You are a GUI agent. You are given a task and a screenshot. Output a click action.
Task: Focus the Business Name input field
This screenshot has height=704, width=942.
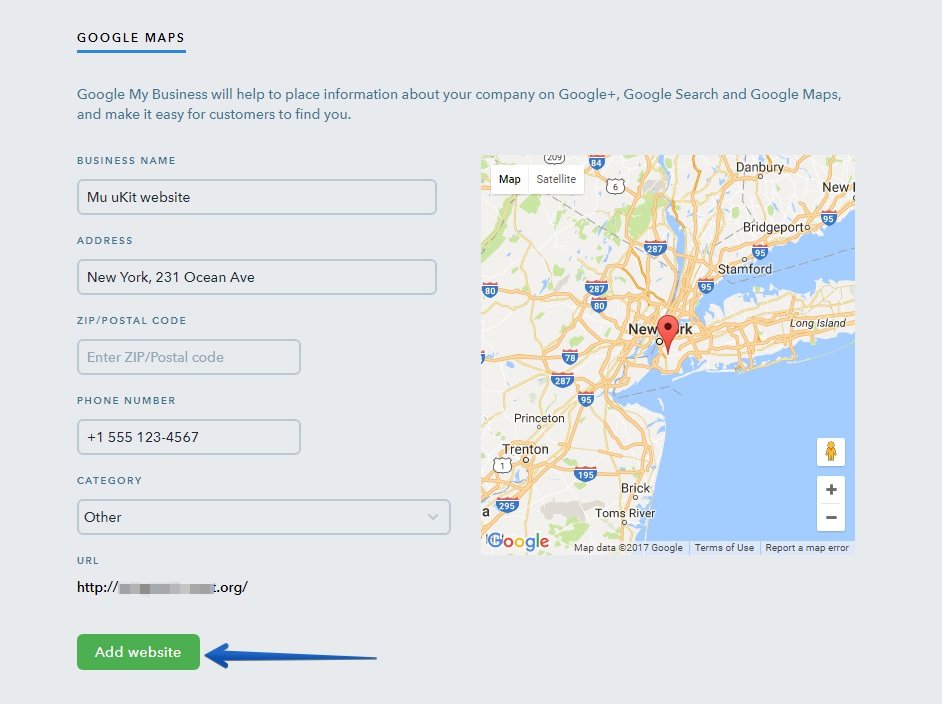pos(257,197)
